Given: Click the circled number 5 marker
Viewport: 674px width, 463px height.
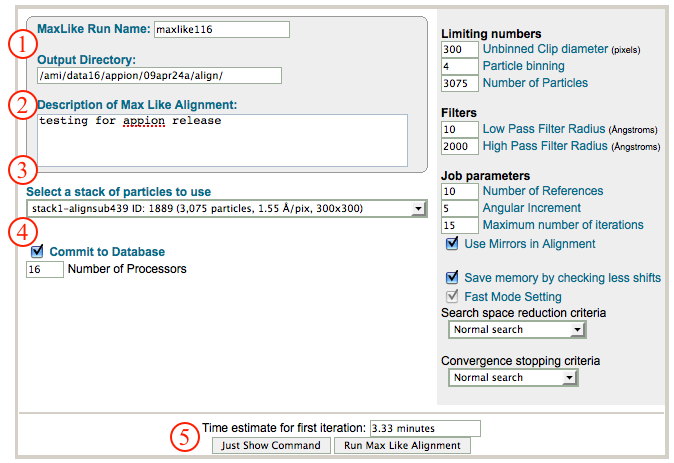Looking at the screenshot, I should pos(182,436).
